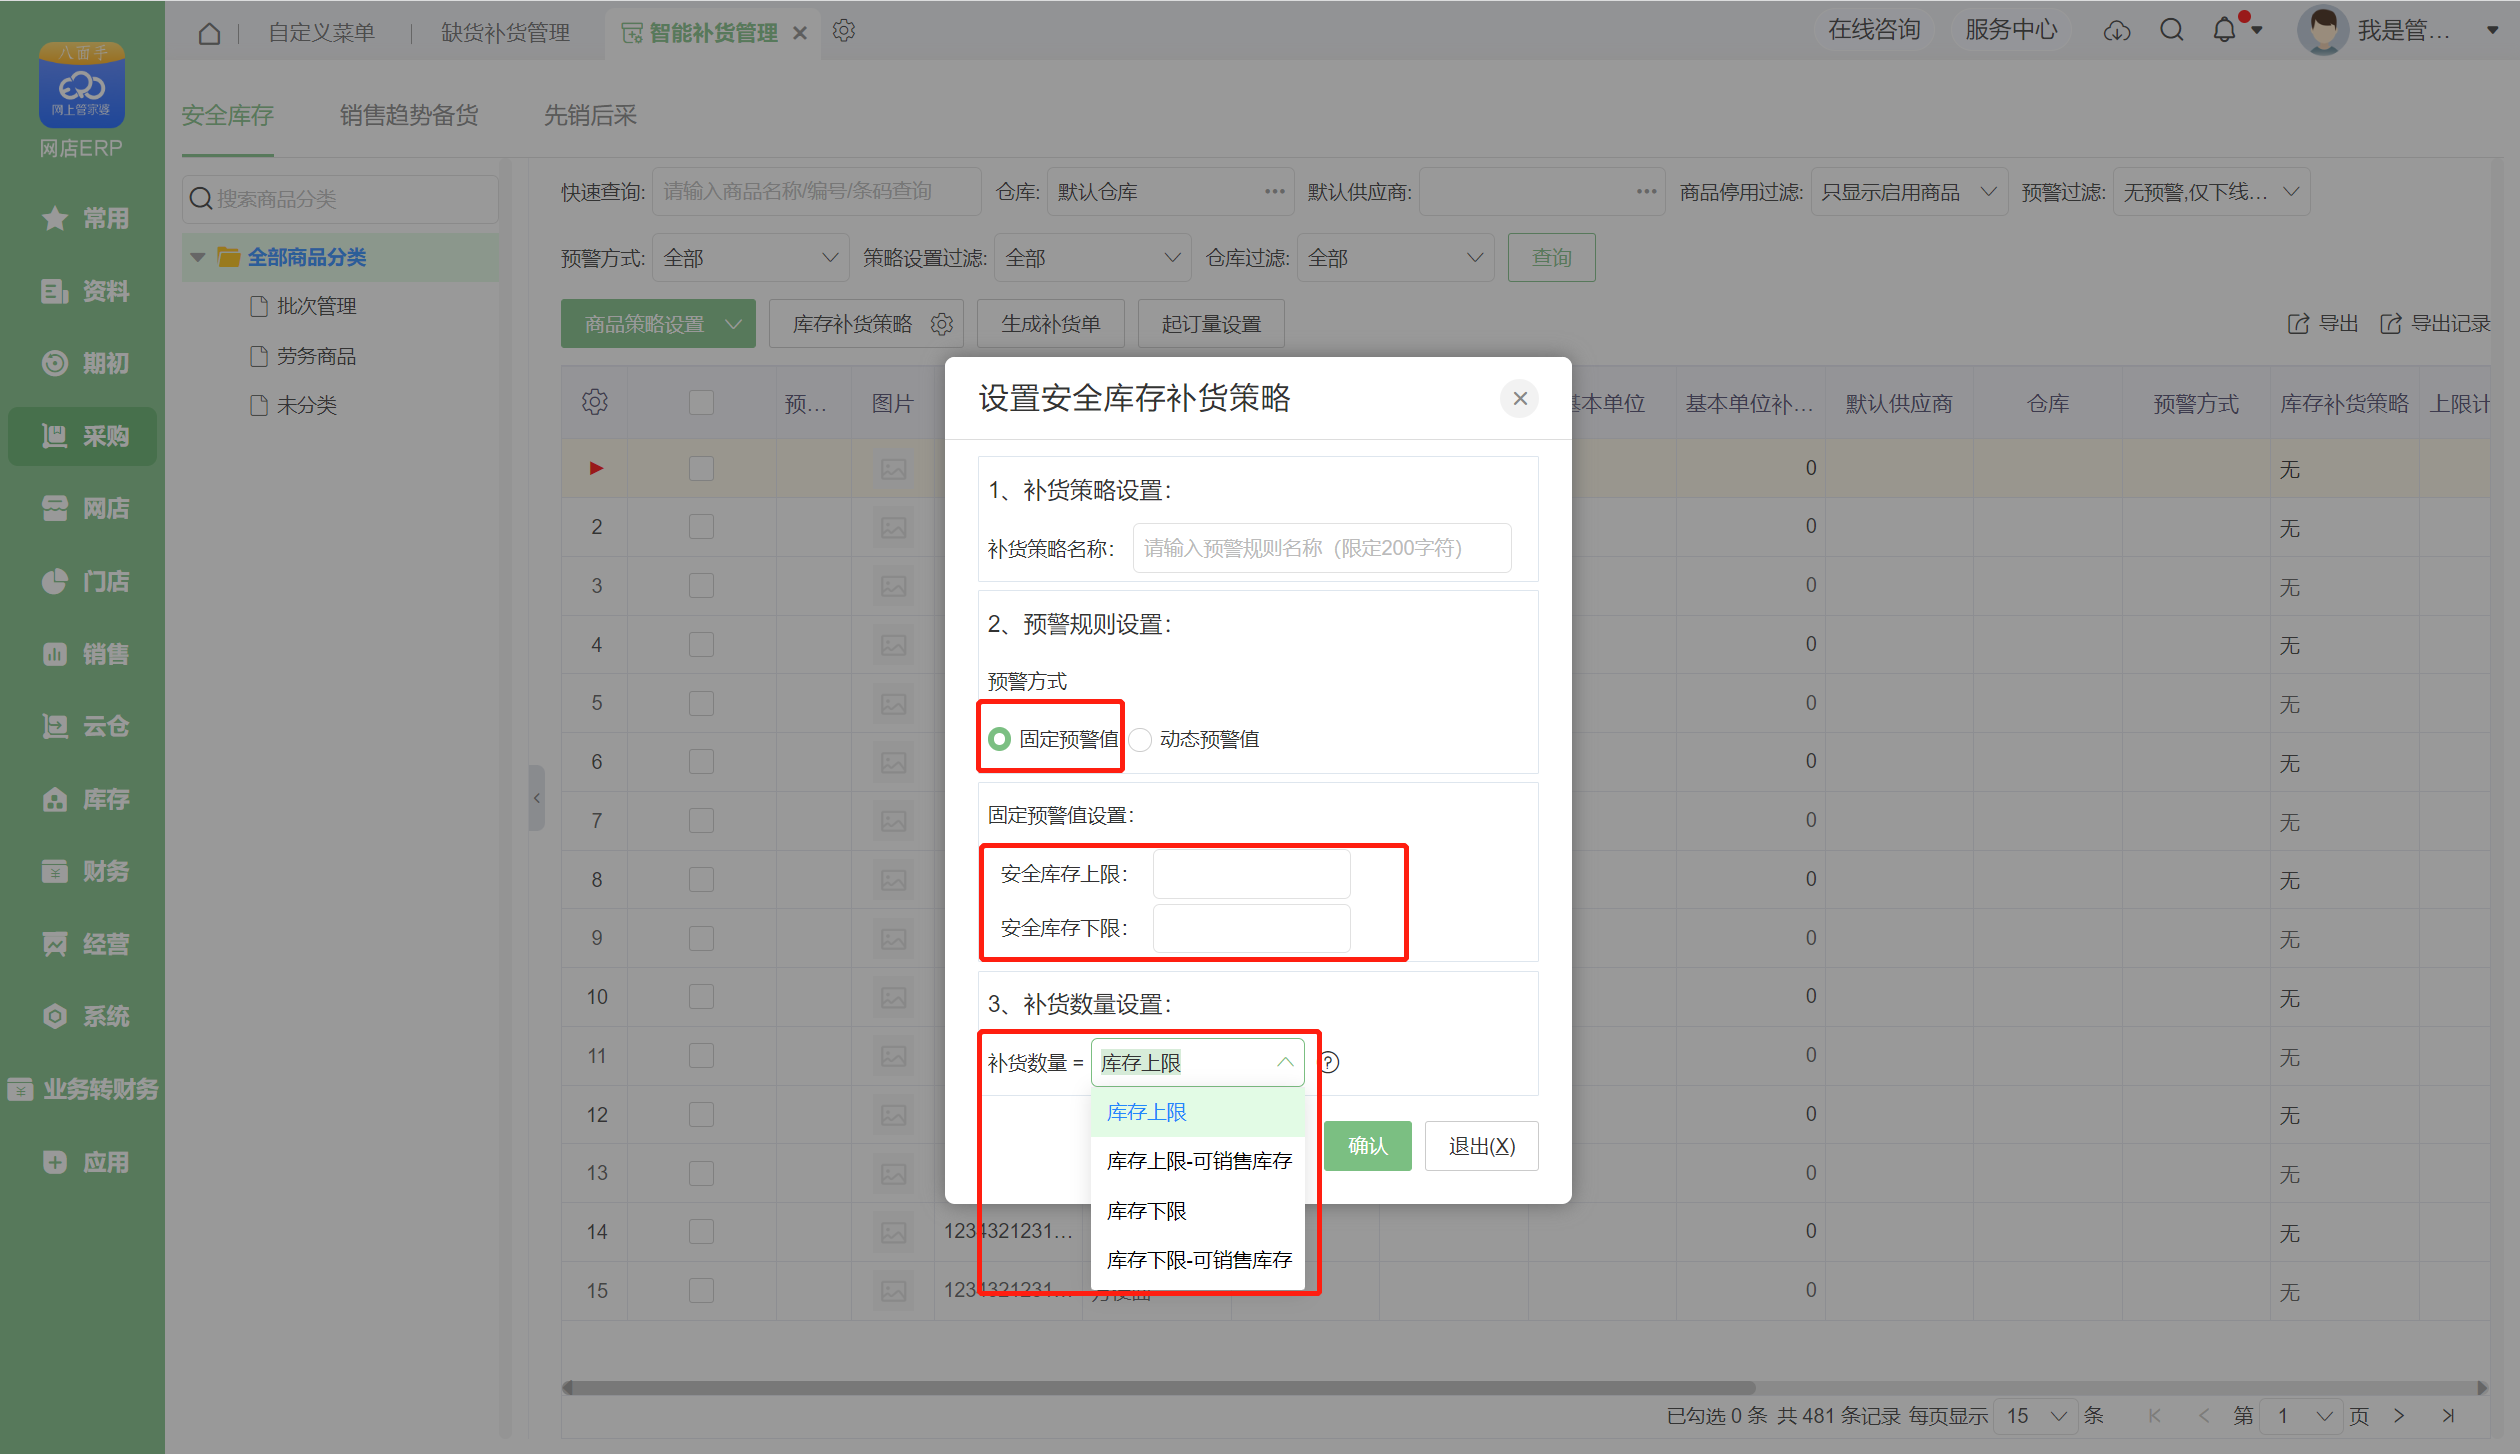2520x1454 pixels.
Task: Click the cloud download icon in top bar
Action: pos(2116,32)
